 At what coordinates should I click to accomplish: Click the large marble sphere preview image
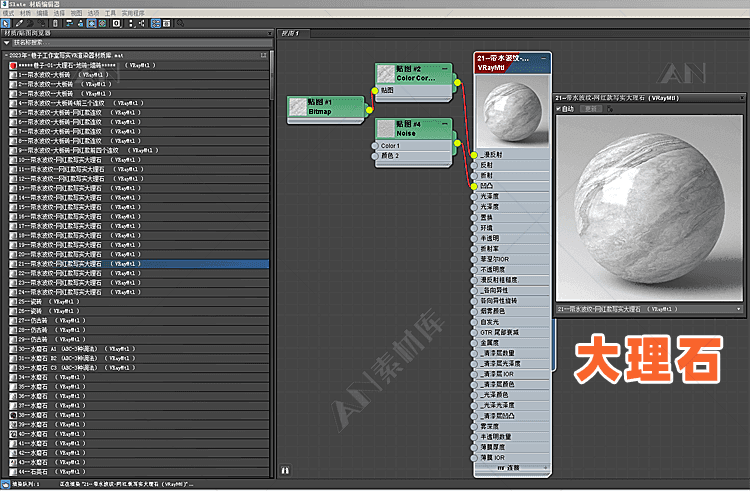click(x=649, y=205)
